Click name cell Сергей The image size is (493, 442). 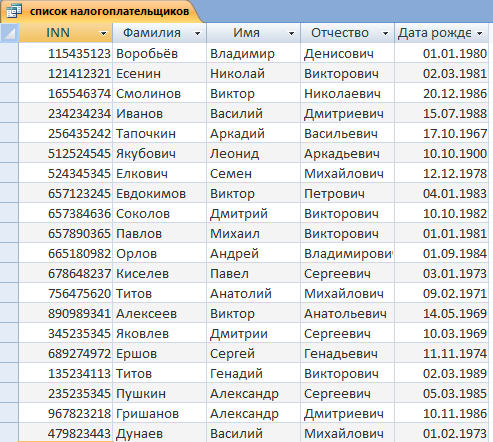254,353
